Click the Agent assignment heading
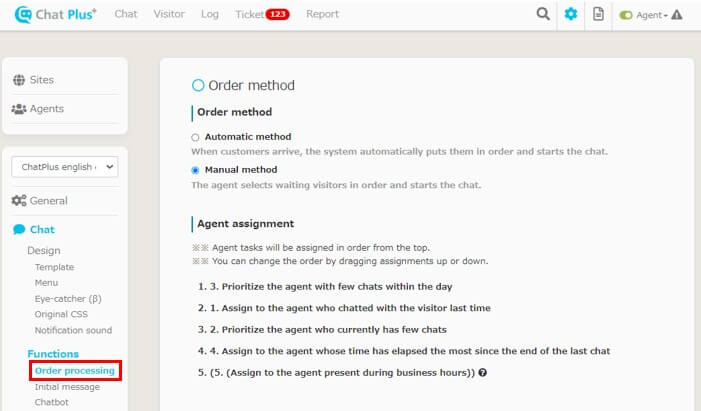The width and height of the screenshot is (701, 411). point(245,224)
